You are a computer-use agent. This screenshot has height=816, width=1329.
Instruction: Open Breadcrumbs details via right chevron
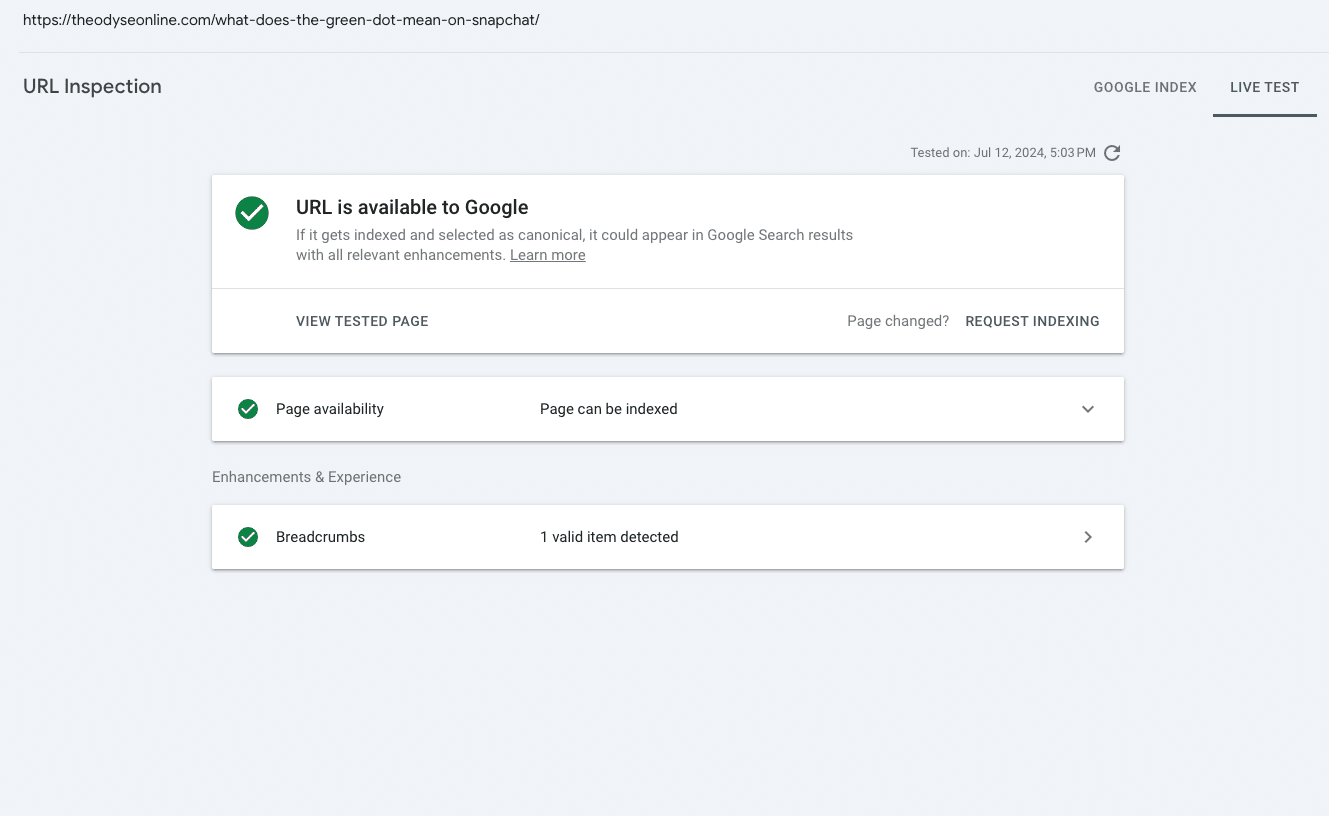pyautogui.click(x=1088, y=537)
